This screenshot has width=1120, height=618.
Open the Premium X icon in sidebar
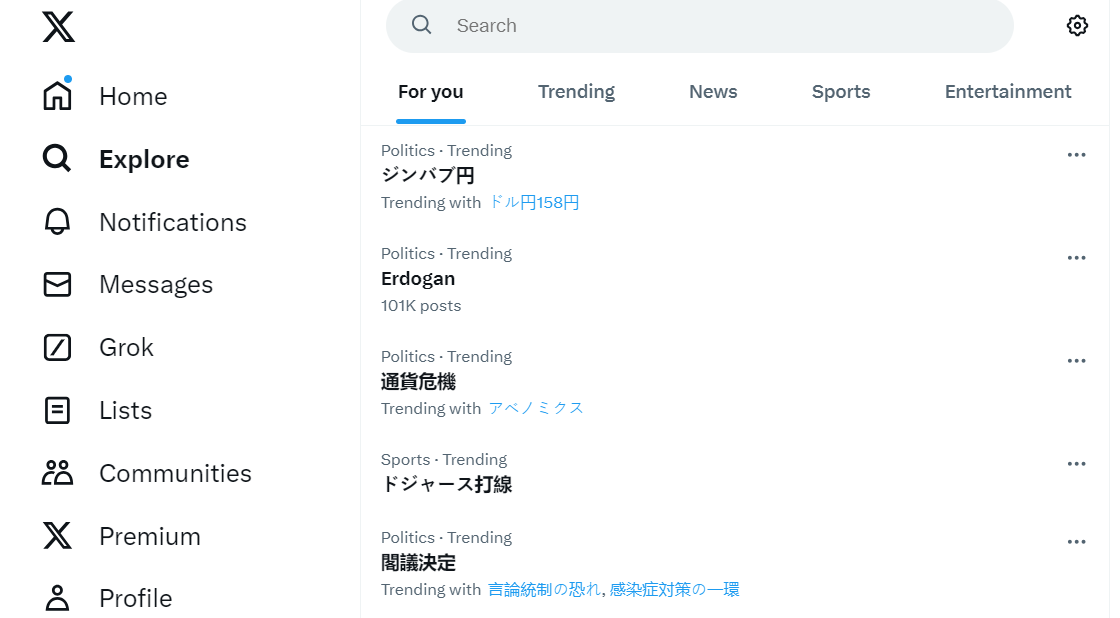click(x=58, y=536)
